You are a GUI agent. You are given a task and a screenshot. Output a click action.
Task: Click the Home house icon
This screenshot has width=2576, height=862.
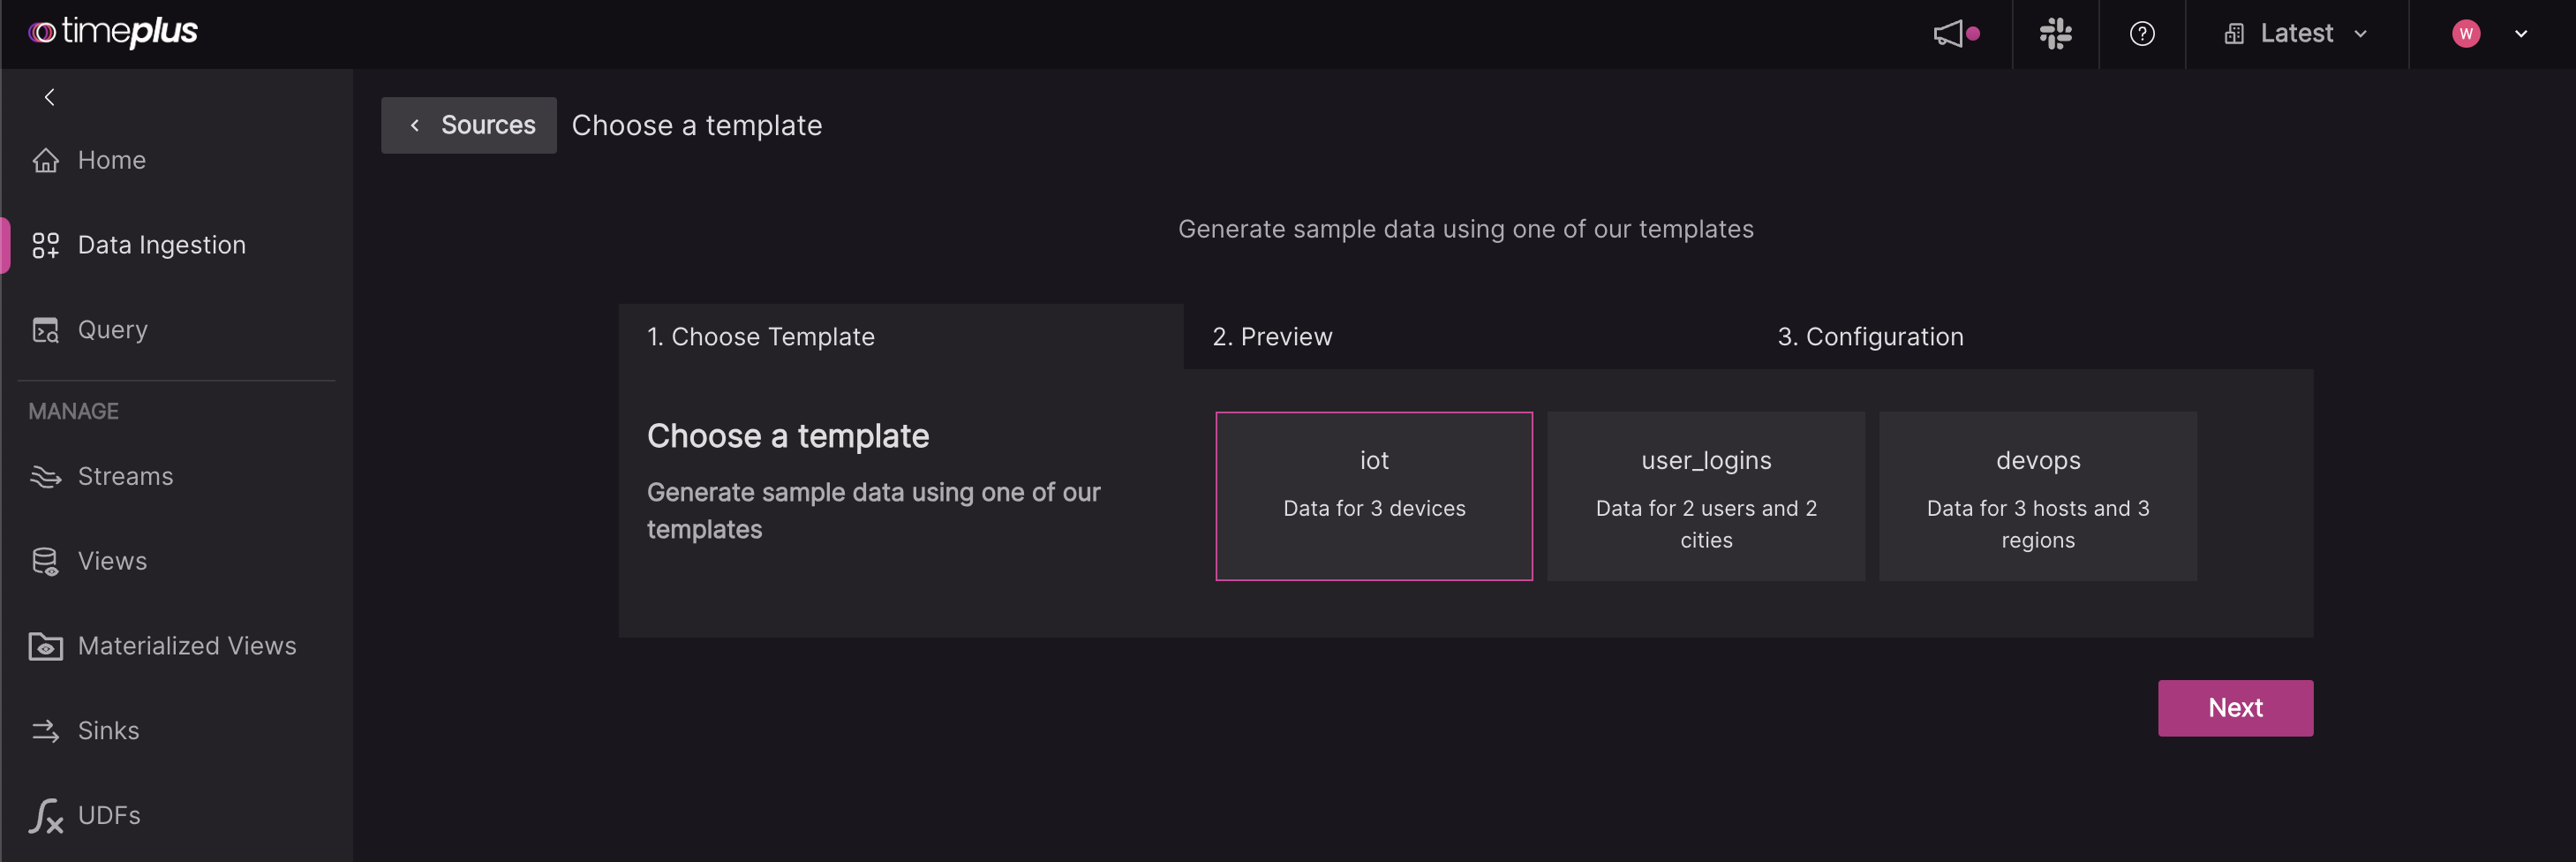pyautogui.click(x=45, y=160)
